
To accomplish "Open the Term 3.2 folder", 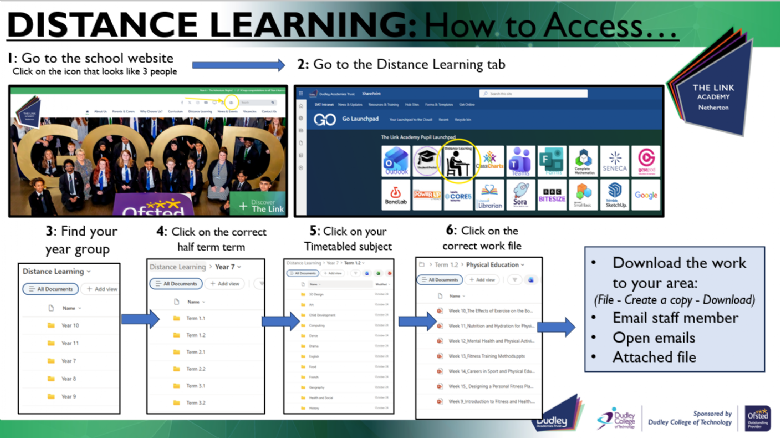I will (x=195, y=403).
